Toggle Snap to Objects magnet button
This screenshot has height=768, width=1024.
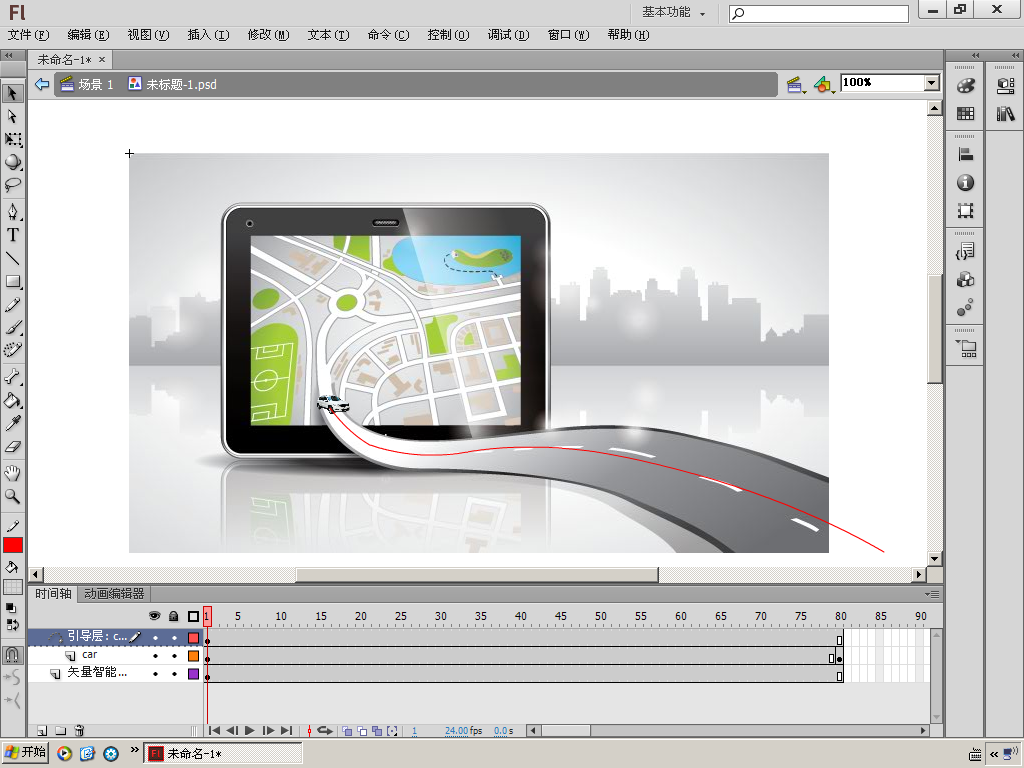coord(12,654)
